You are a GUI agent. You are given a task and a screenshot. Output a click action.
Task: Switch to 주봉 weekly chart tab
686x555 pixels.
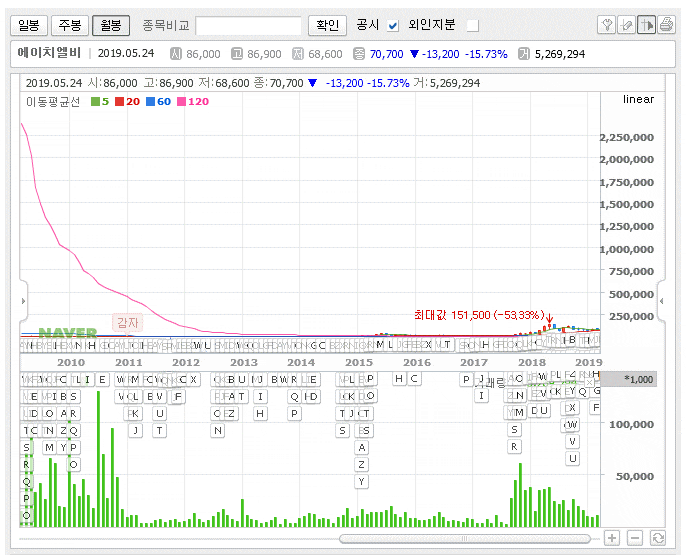coord(70,25)
